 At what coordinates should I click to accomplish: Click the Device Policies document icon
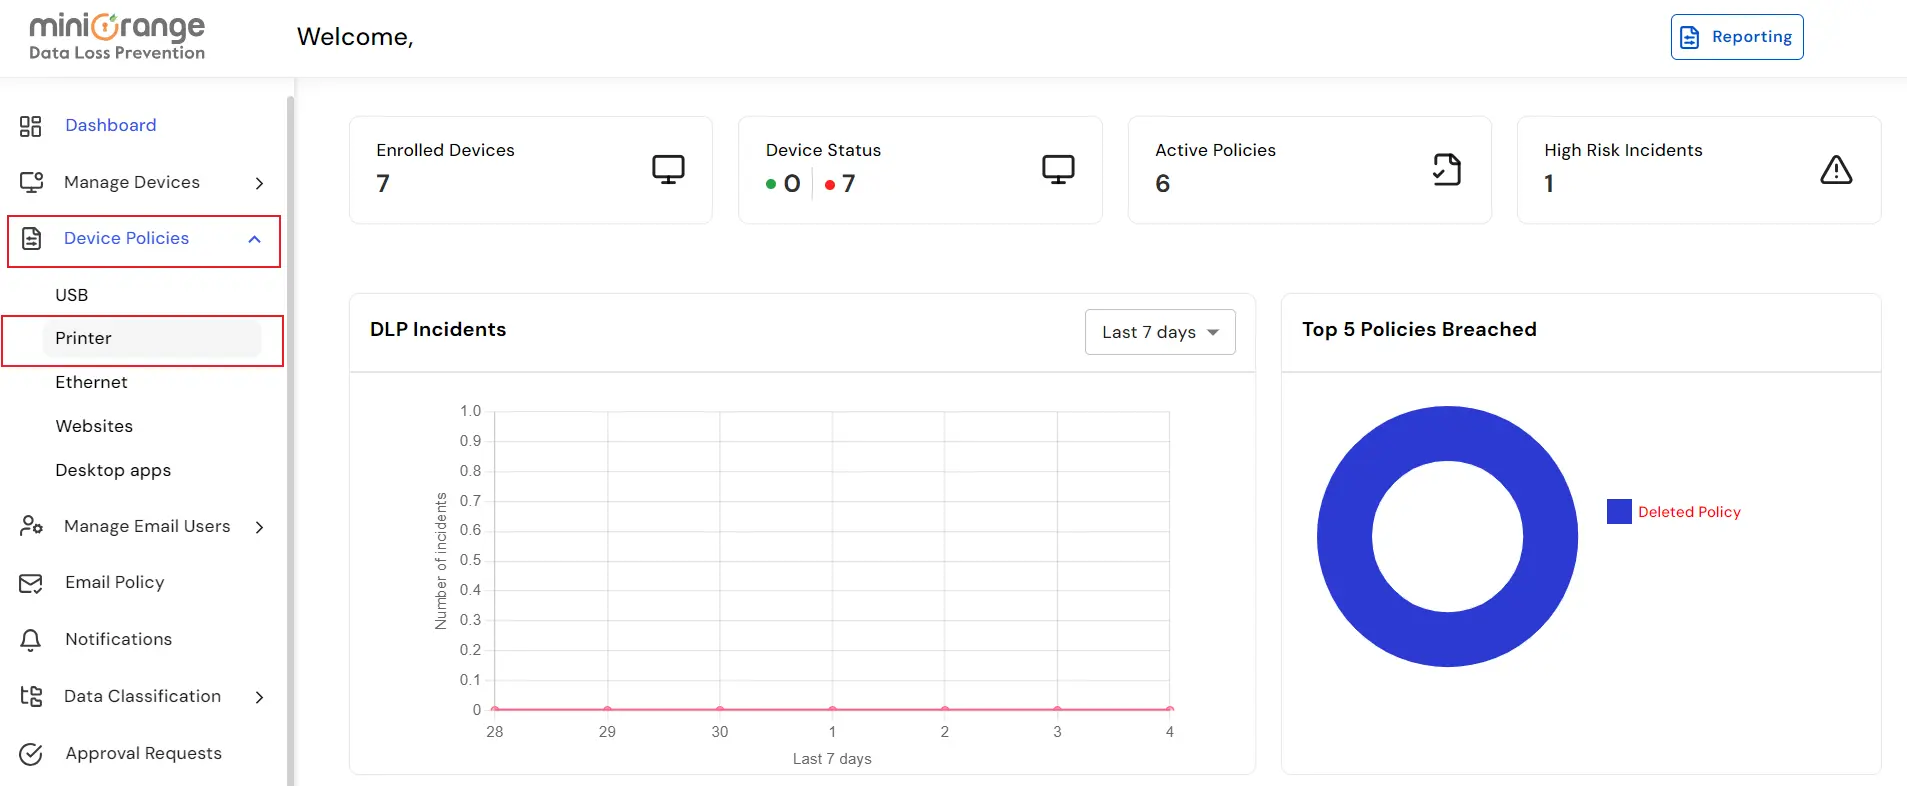32,238
